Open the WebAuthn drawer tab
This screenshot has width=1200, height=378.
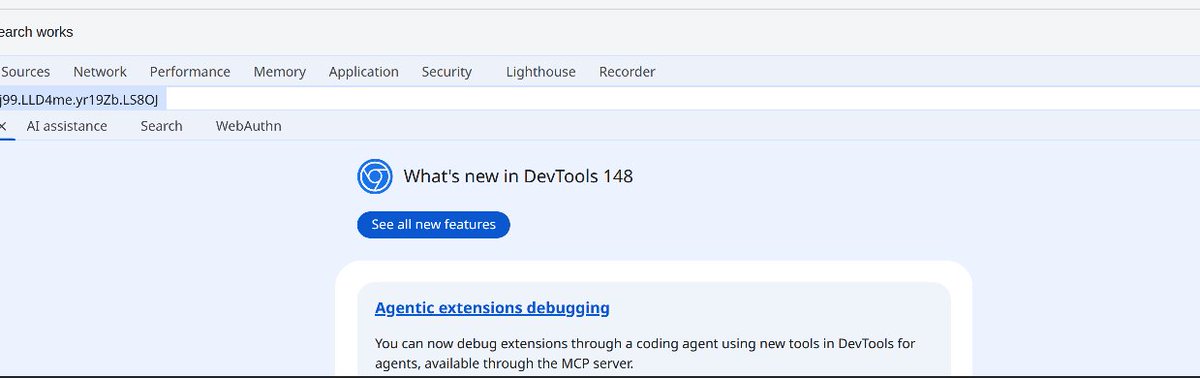[248, 126]
